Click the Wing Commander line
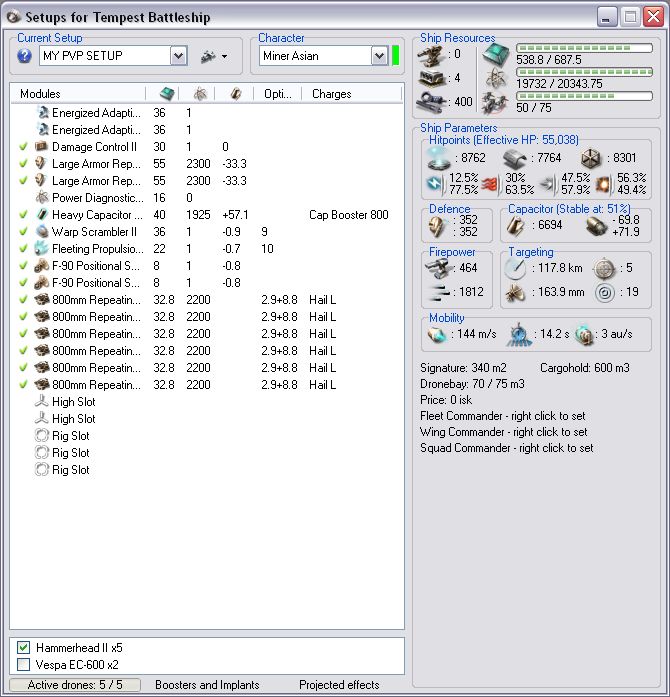Screen dimensions: 670x697 pos(503,432)
